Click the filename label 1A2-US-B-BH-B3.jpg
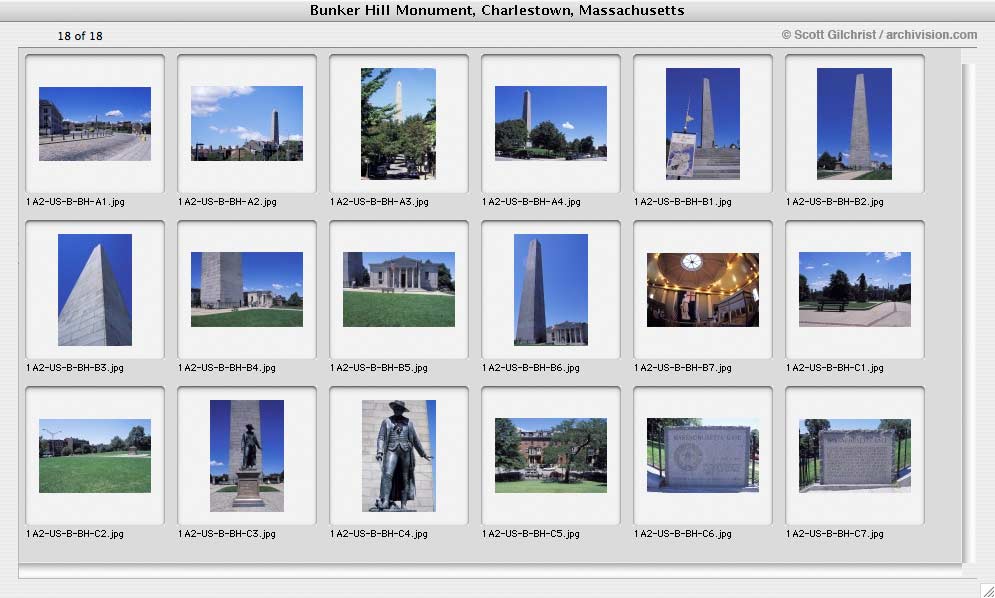This screenshot has width=995, height=598. (x=75, y=368)
